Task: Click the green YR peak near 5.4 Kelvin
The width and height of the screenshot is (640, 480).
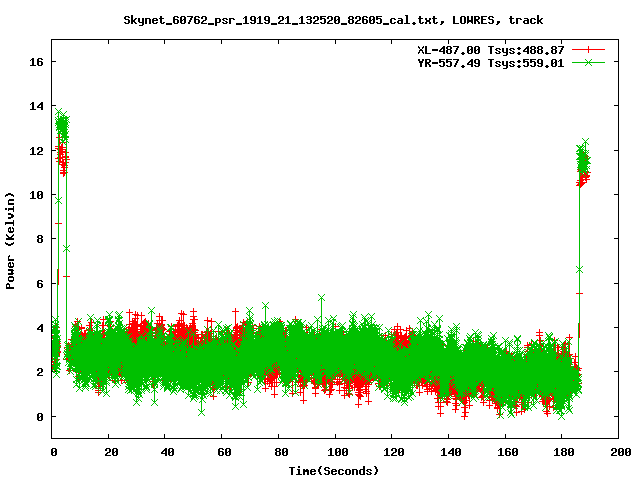Action: tap(321, 298)
